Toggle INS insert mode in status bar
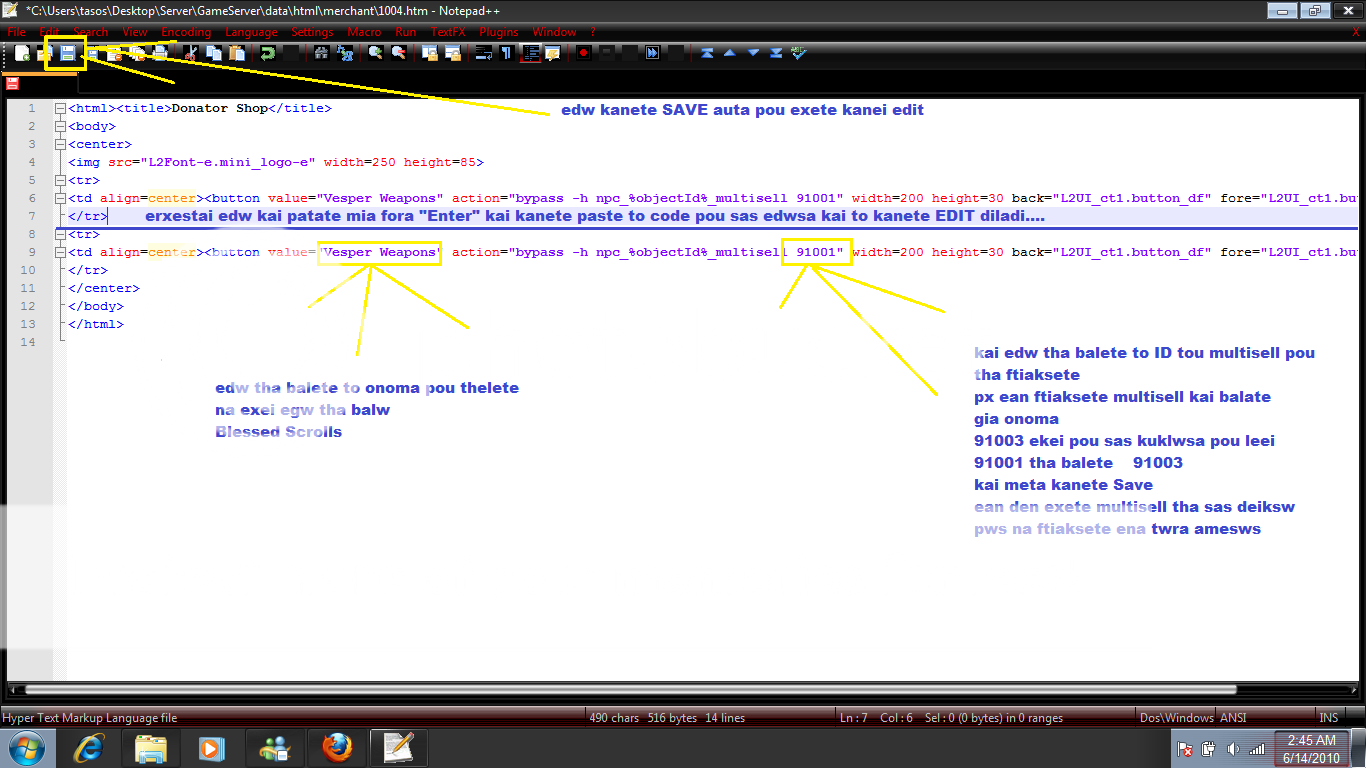Screen dimensions: 1366x768 click(x=1328, y=718)
